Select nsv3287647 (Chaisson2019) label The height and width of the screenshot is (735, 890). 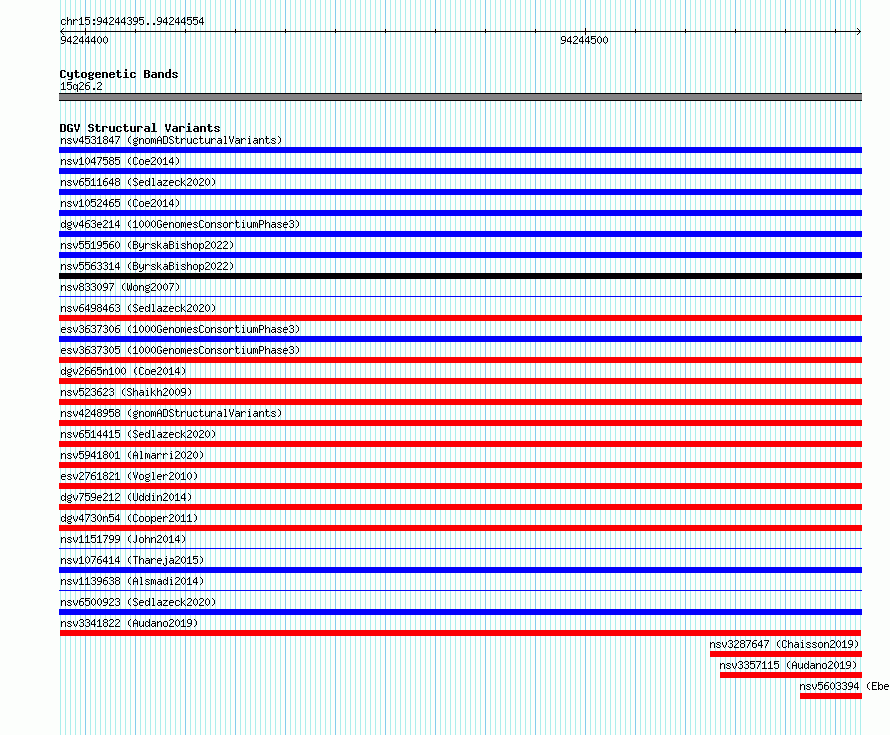coord(784,644)
